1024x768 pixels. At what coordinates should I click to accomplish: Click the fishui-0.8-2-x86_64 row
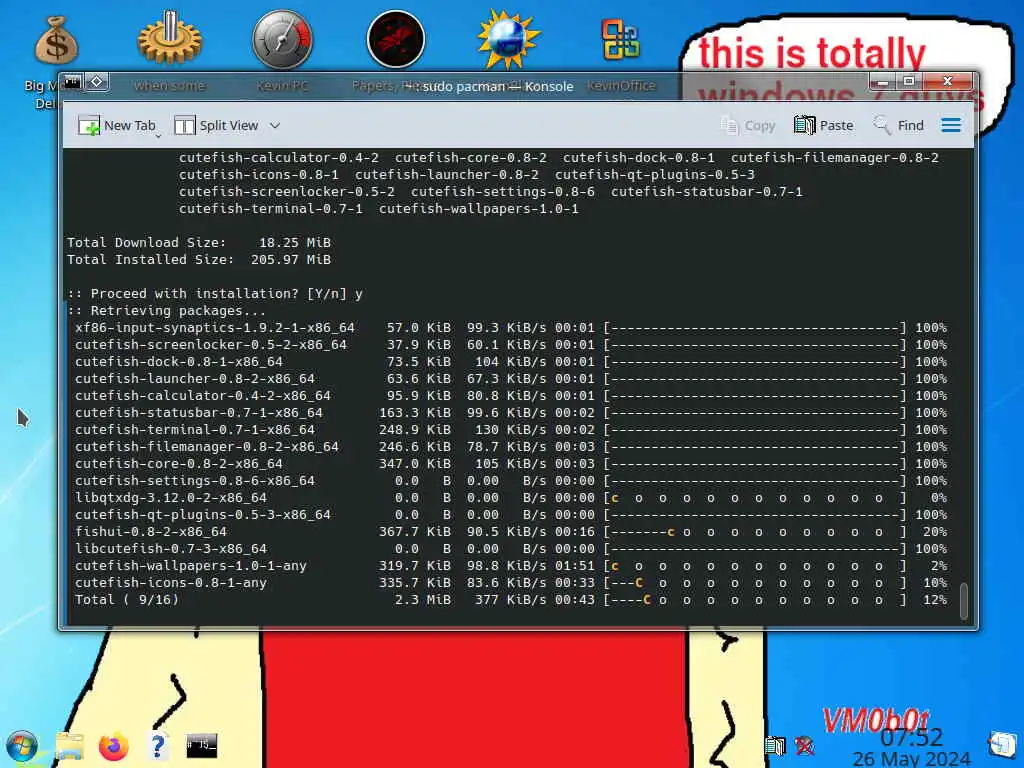pos(511,532)
